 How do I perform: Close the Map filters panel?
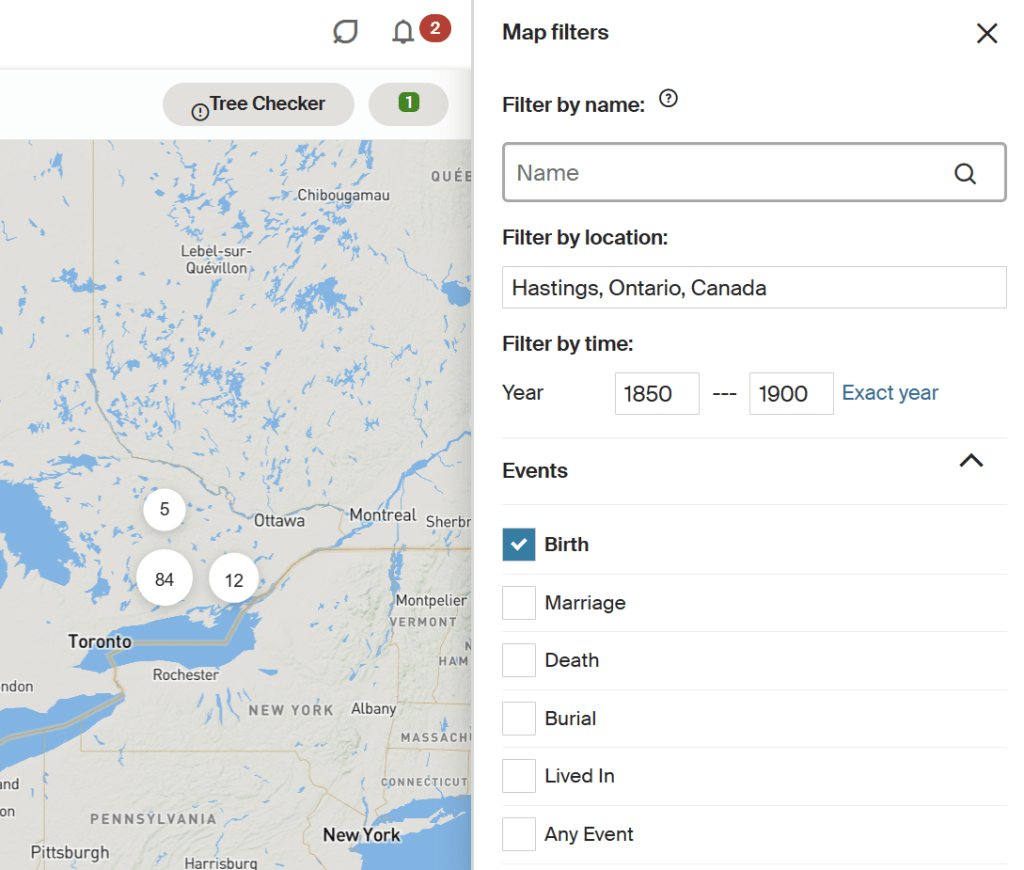pos(987,33)
